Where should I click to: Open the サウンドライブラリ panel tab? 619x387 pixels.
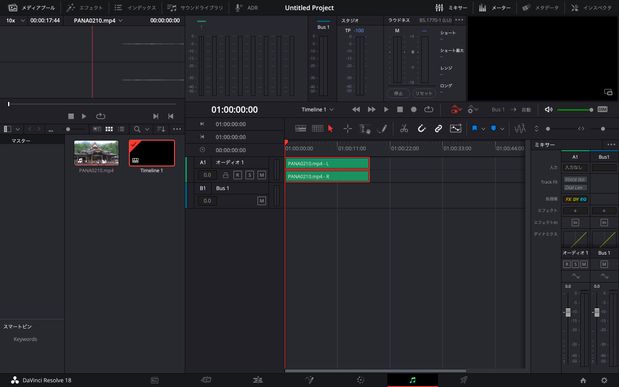[x=195, y=8]
